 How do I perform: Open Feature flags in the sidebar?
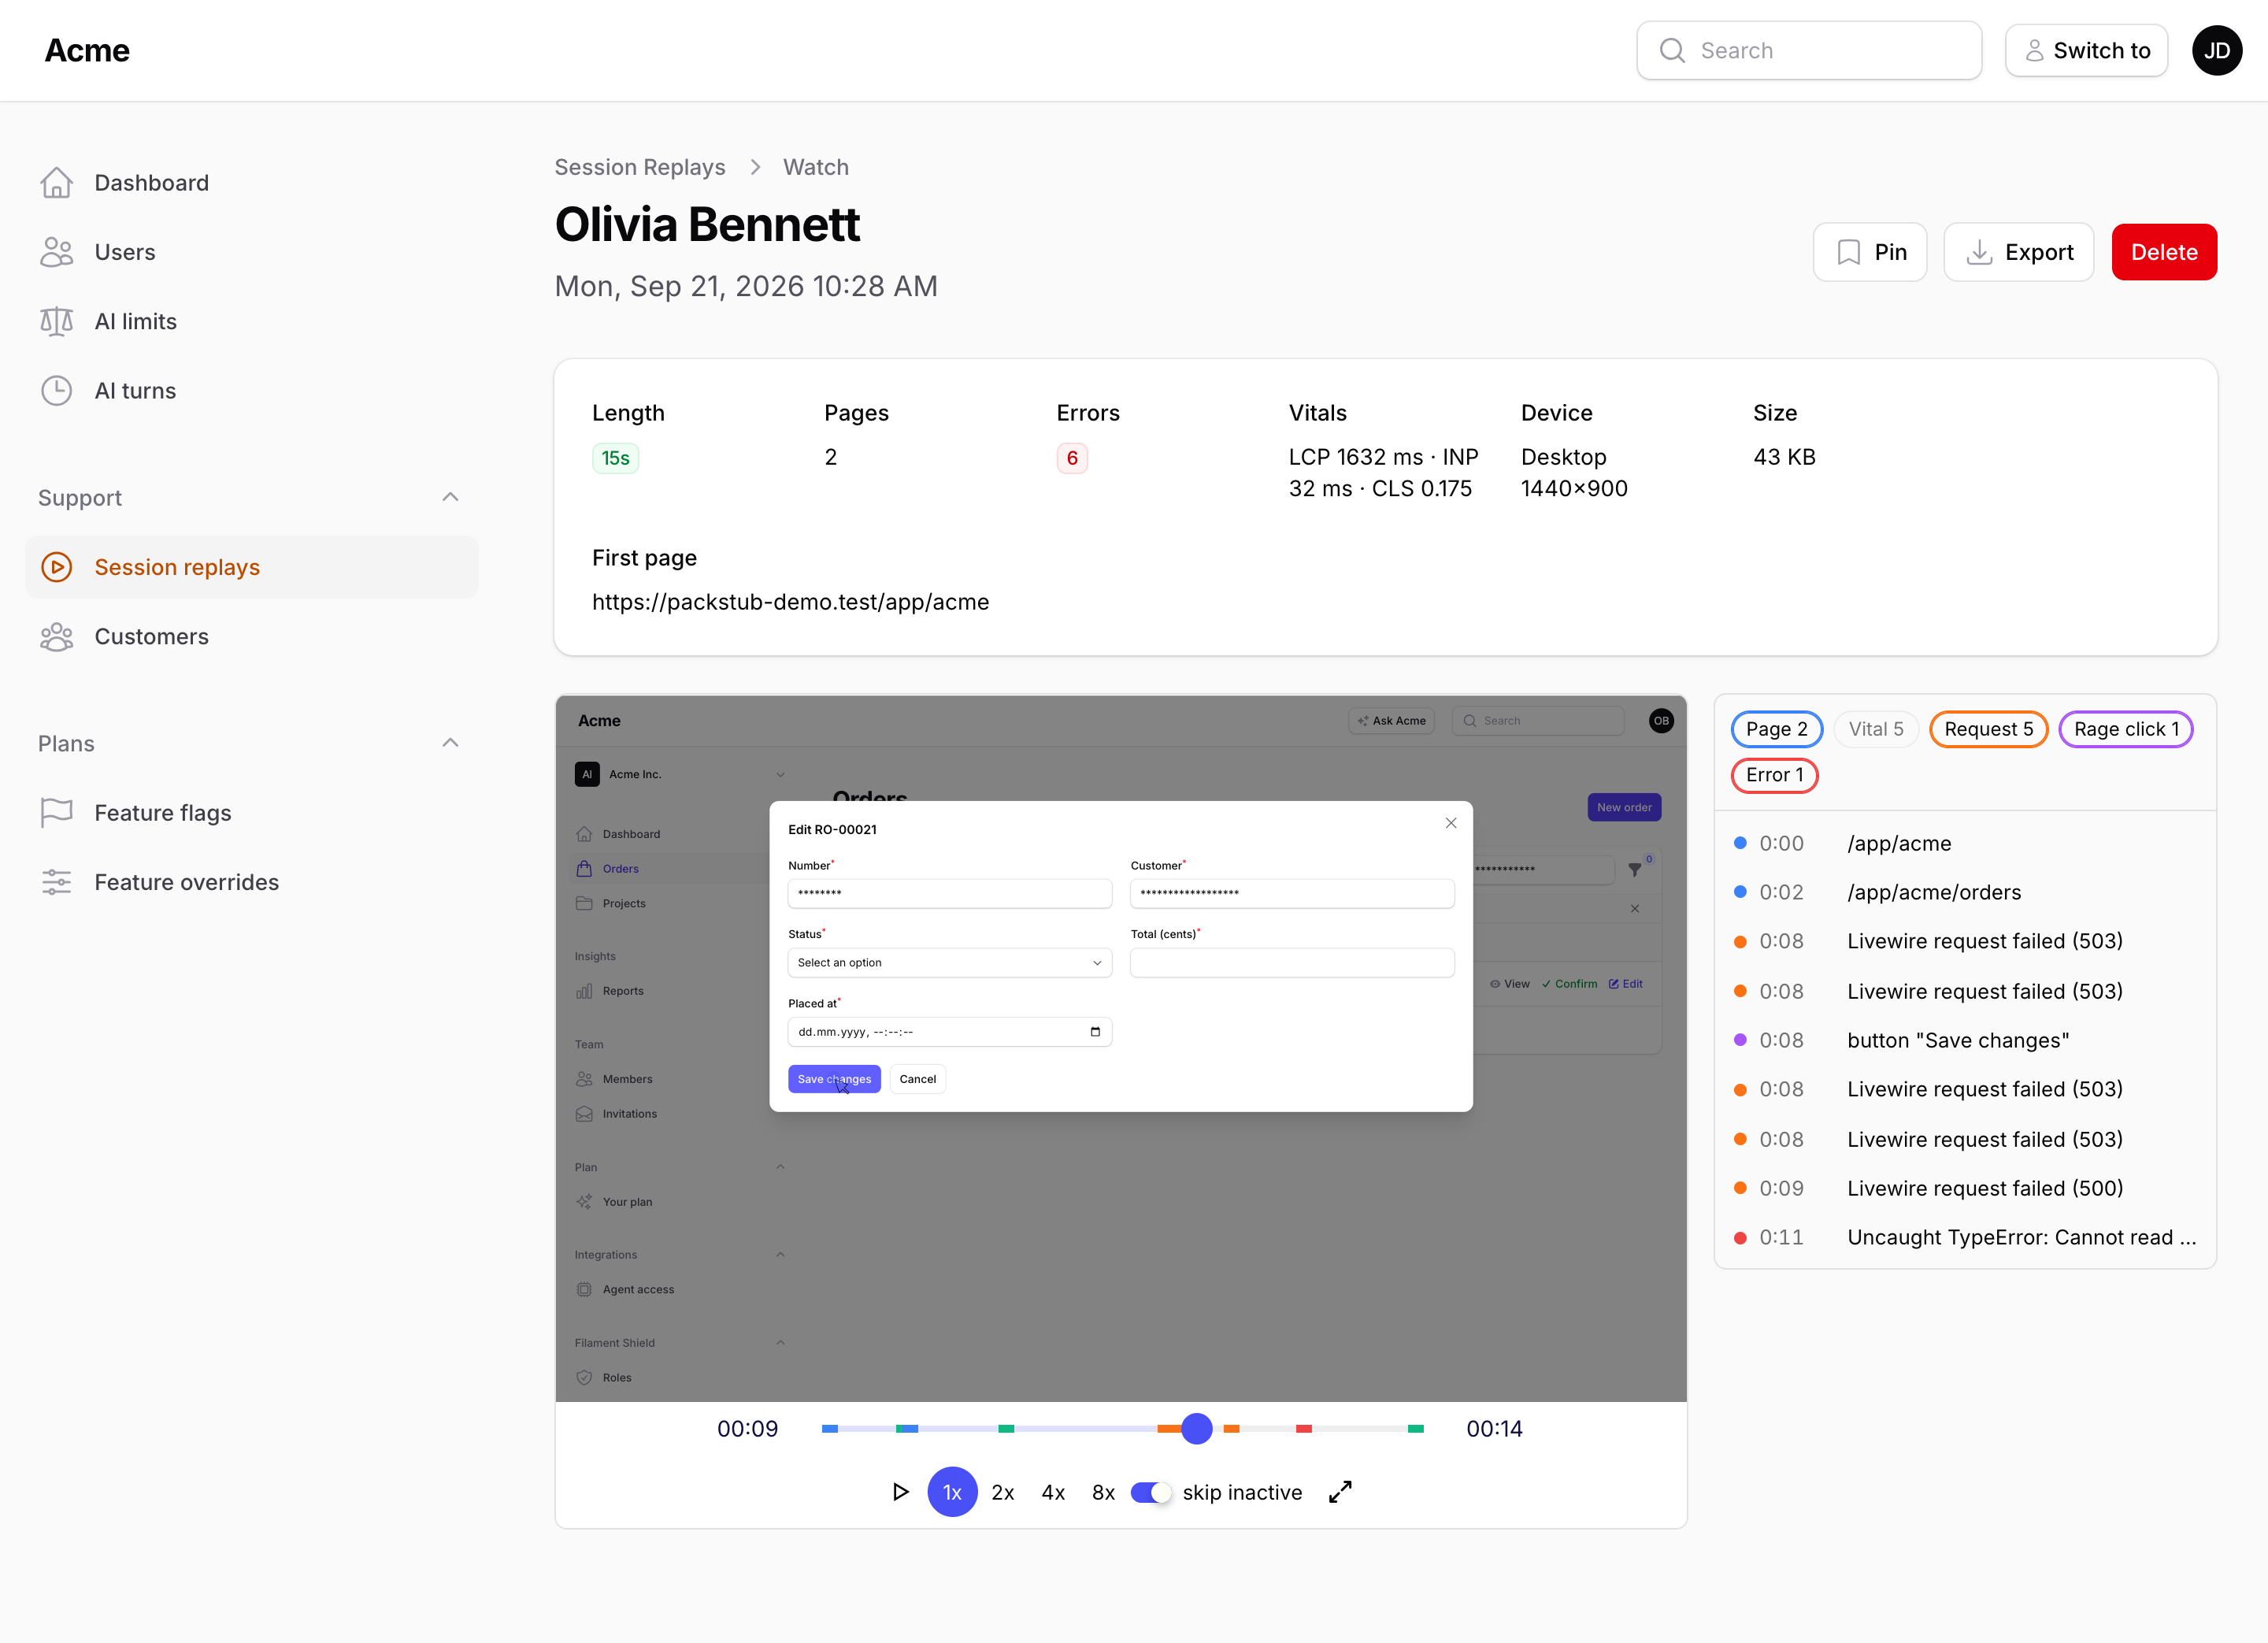[x=251, y=813]
